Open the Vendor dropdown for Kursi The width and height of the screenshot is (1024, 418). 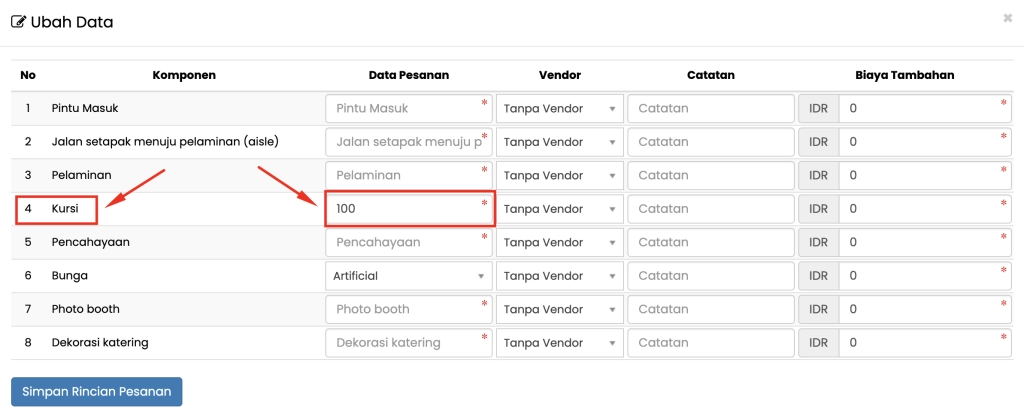coord(559,209)
